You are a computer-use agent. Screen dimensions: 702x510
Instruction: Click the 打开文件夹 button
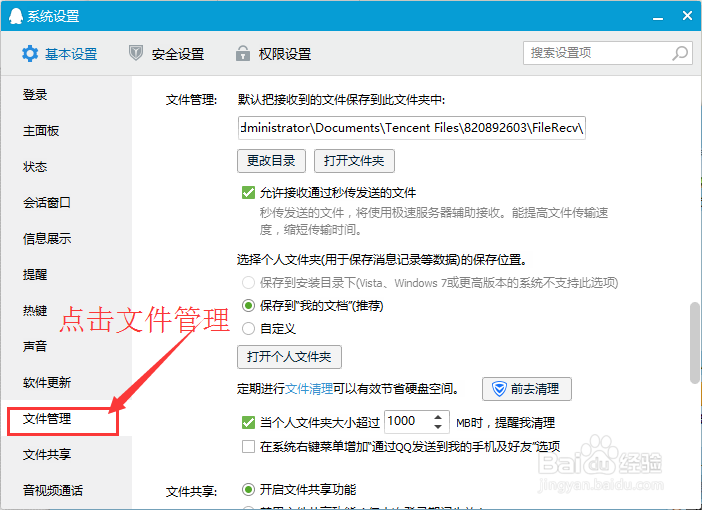pos(354,161)
